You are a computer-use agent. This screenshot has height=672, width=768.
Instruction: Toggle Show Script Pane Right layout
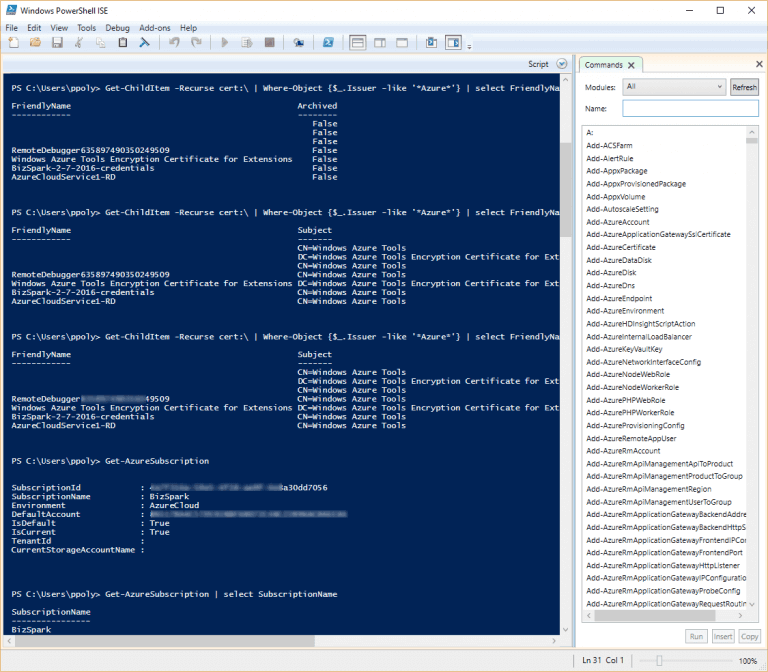380,43
